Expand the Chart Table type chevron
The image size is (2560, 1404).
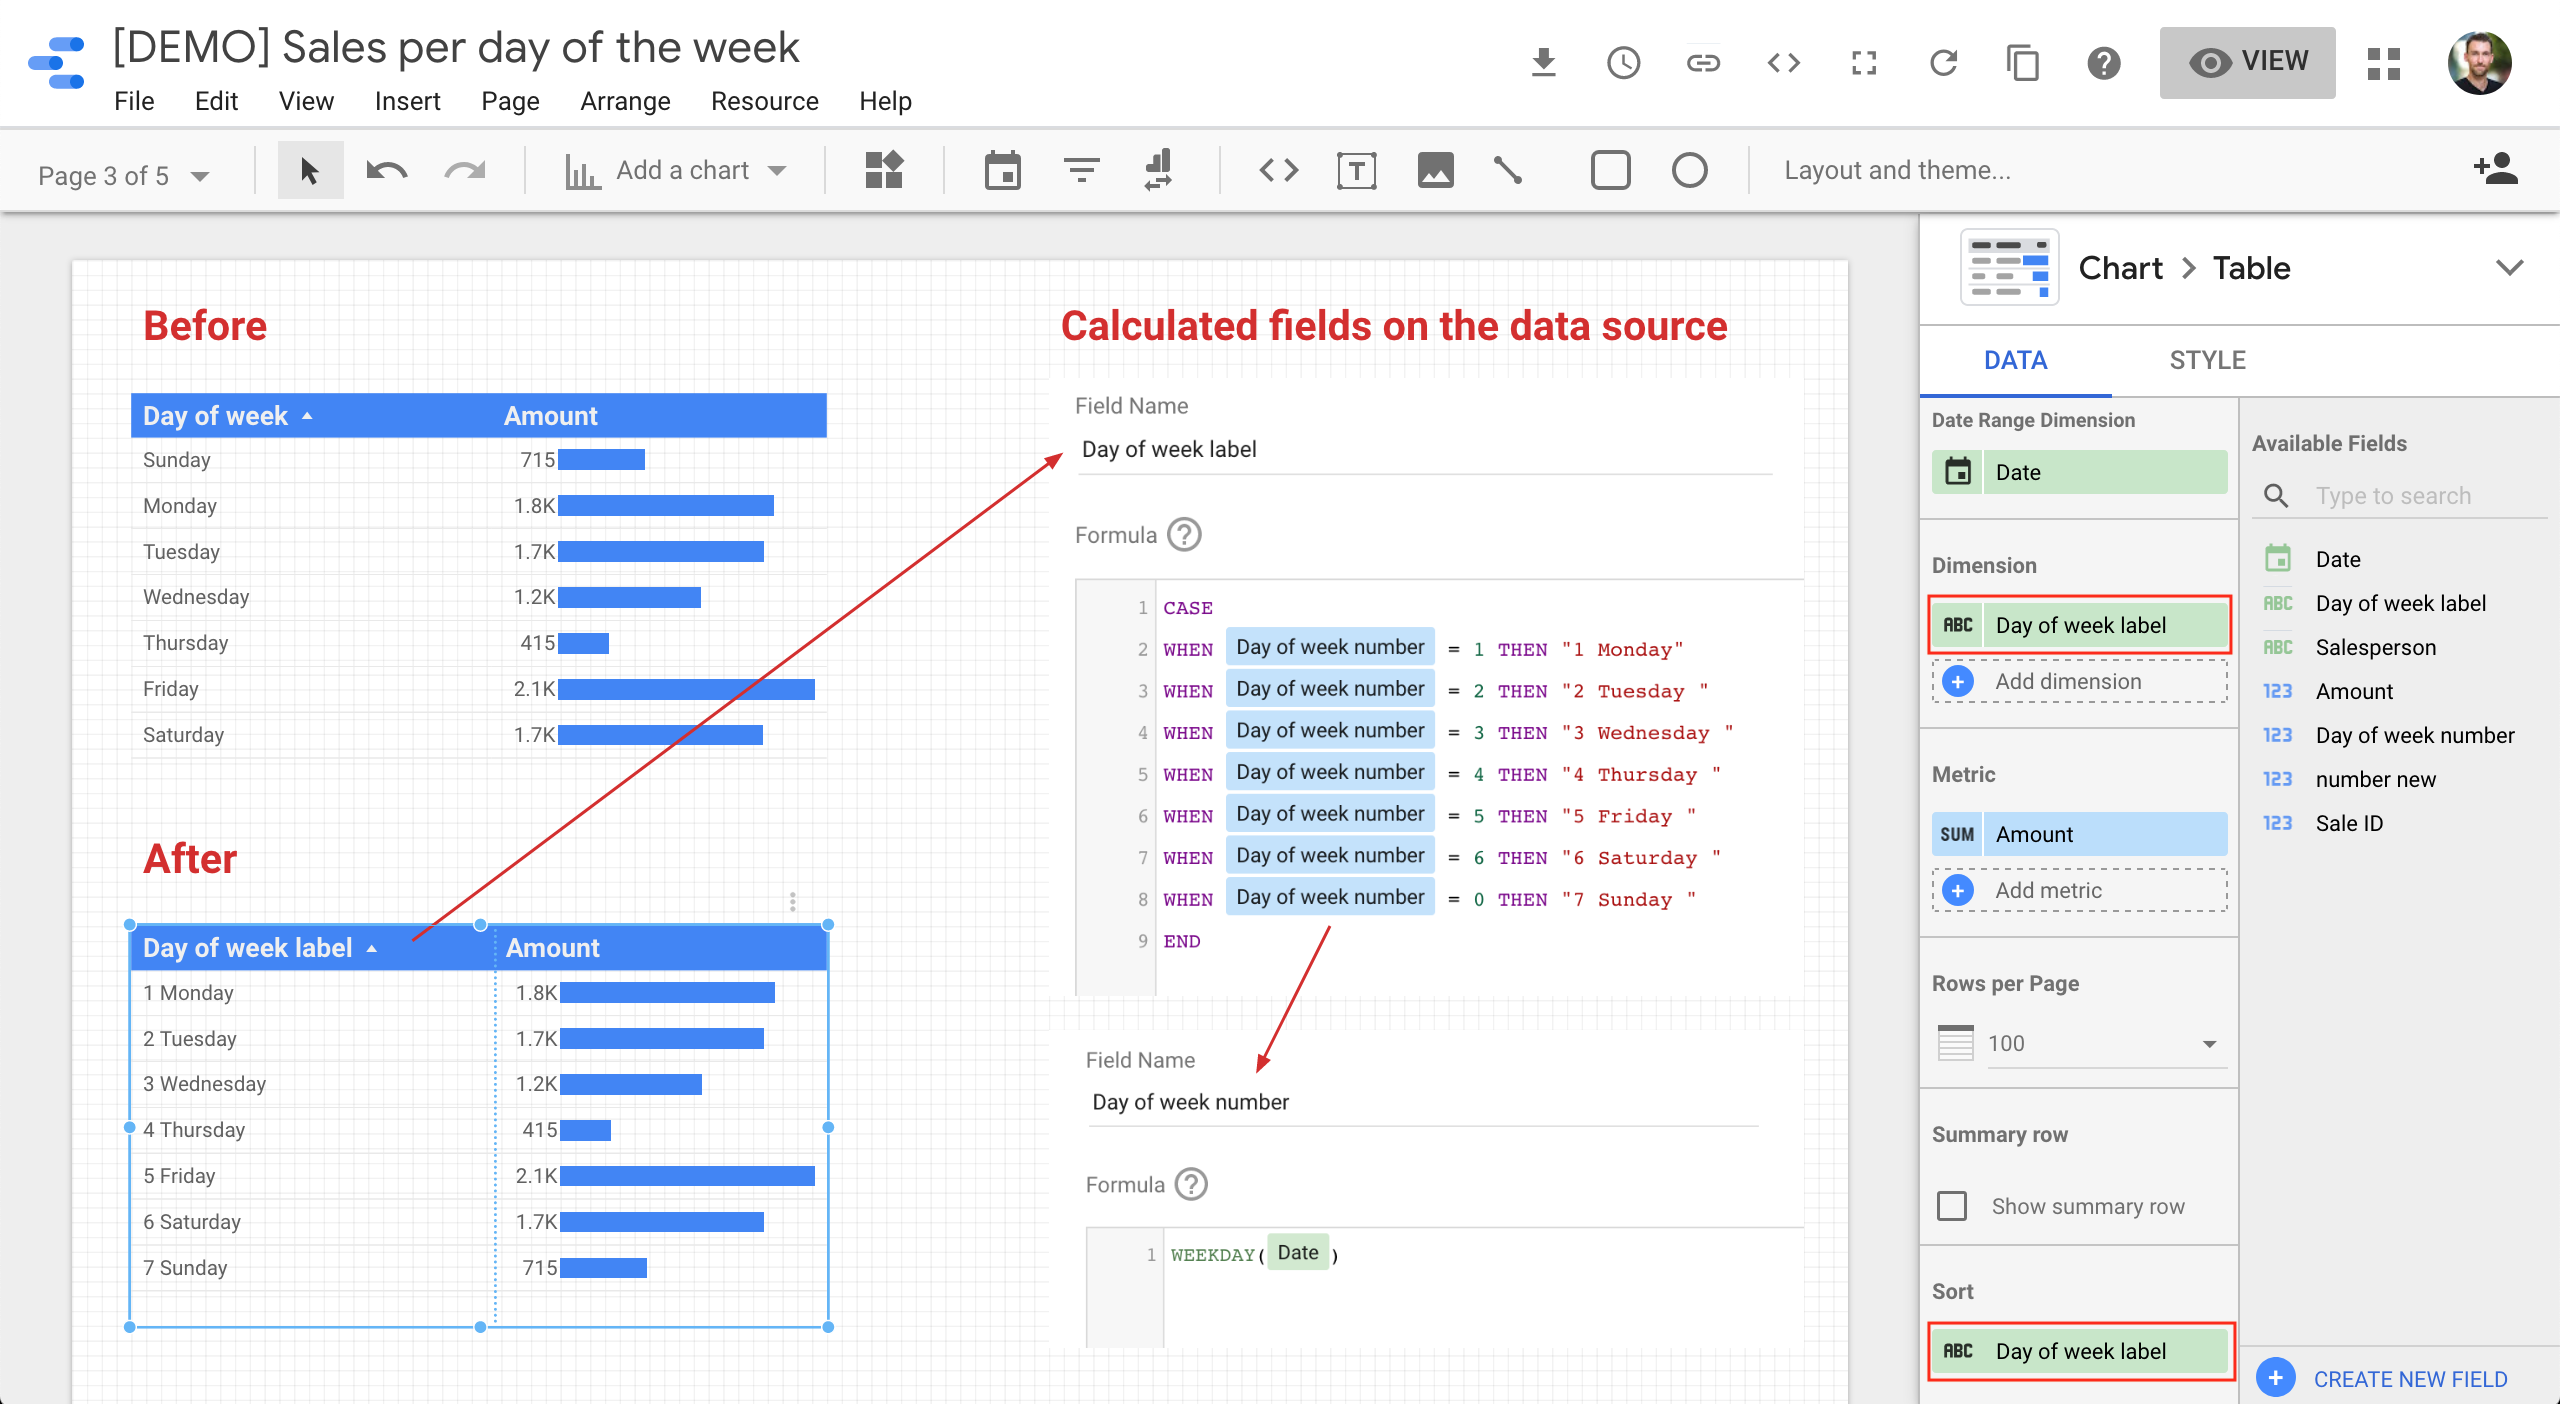(x=2509, y=268)
